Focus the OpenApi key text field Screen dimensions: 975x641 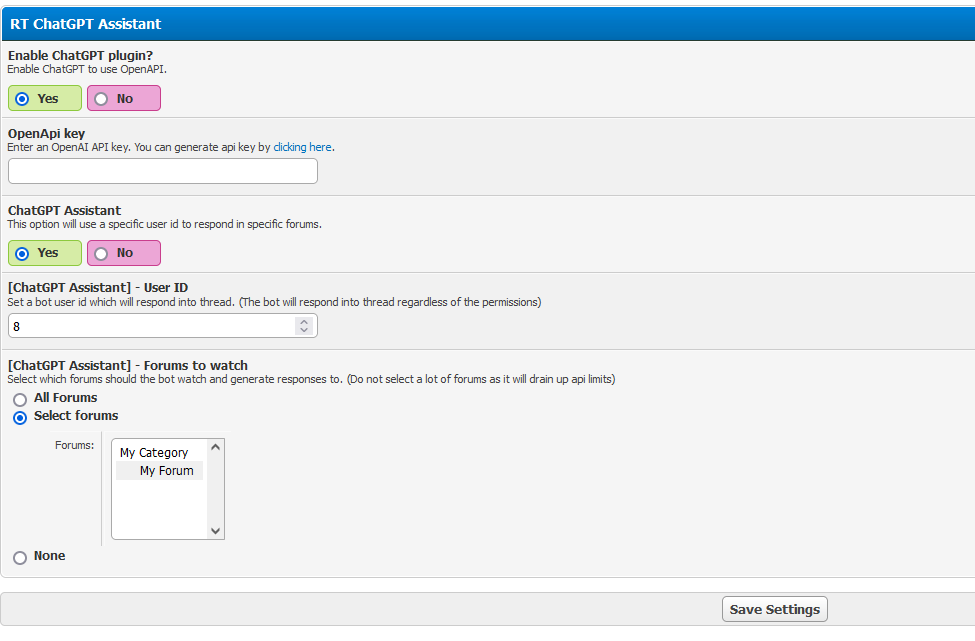[163, 171]
